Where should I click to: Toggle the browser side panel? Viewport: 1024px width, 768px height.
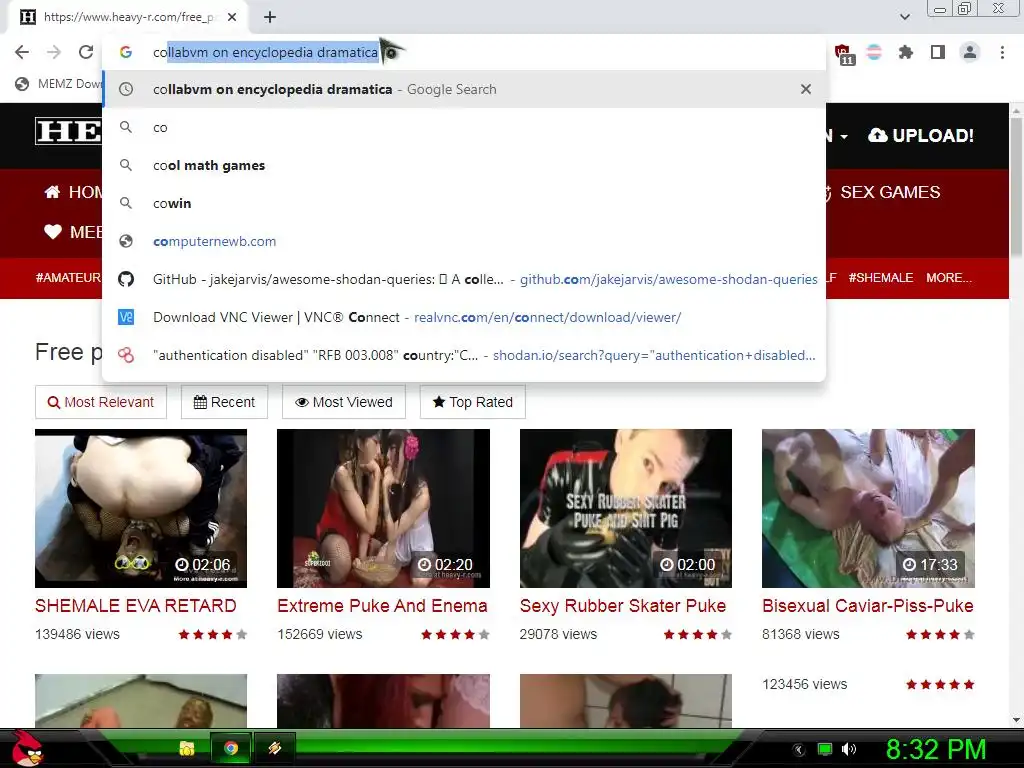click(x=938, y=52)
